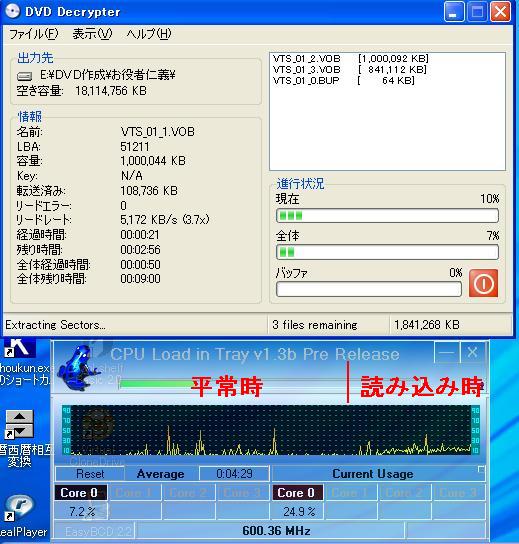Open the 表示(V) menu
The height and width of the screenshot is (544, 519).
pos(92,34)
